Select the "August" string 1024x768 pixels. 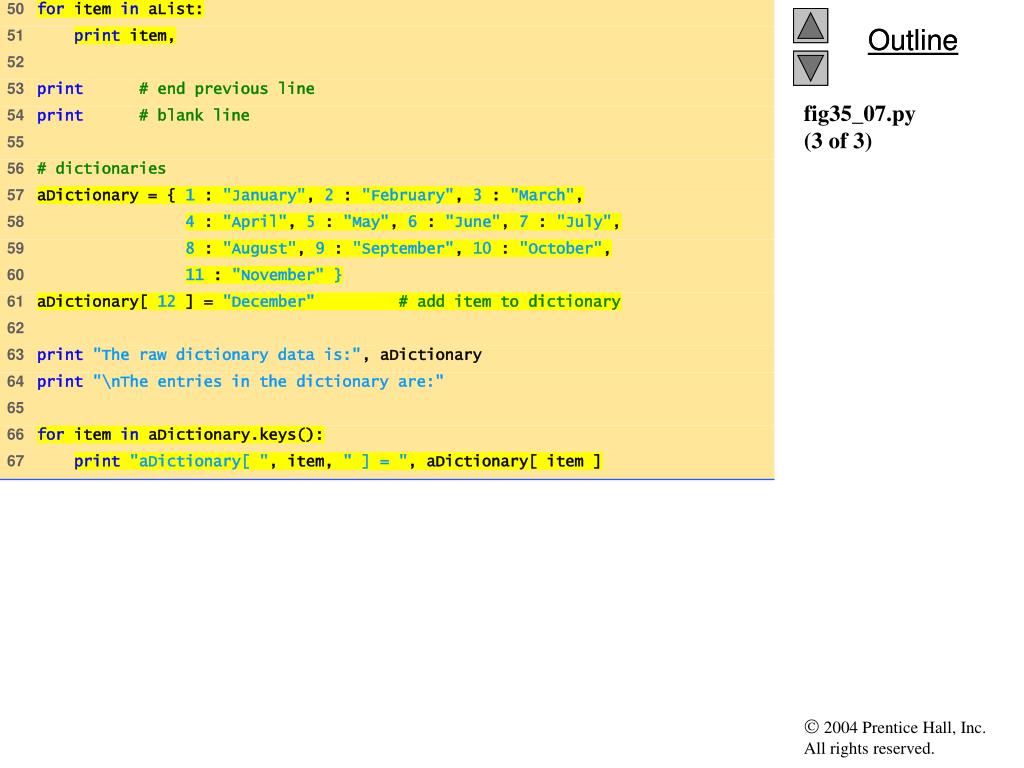click(259, 249)
